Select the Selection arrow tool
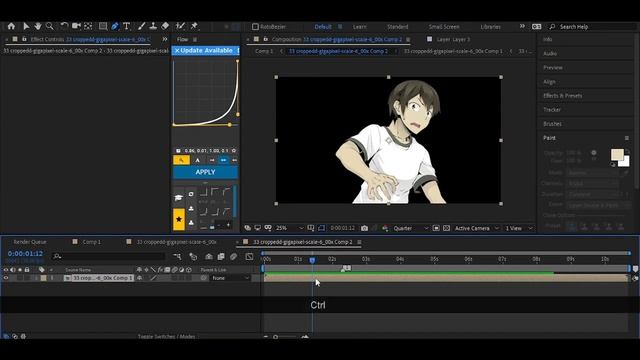Screen dimensions: 640x360 26,26
